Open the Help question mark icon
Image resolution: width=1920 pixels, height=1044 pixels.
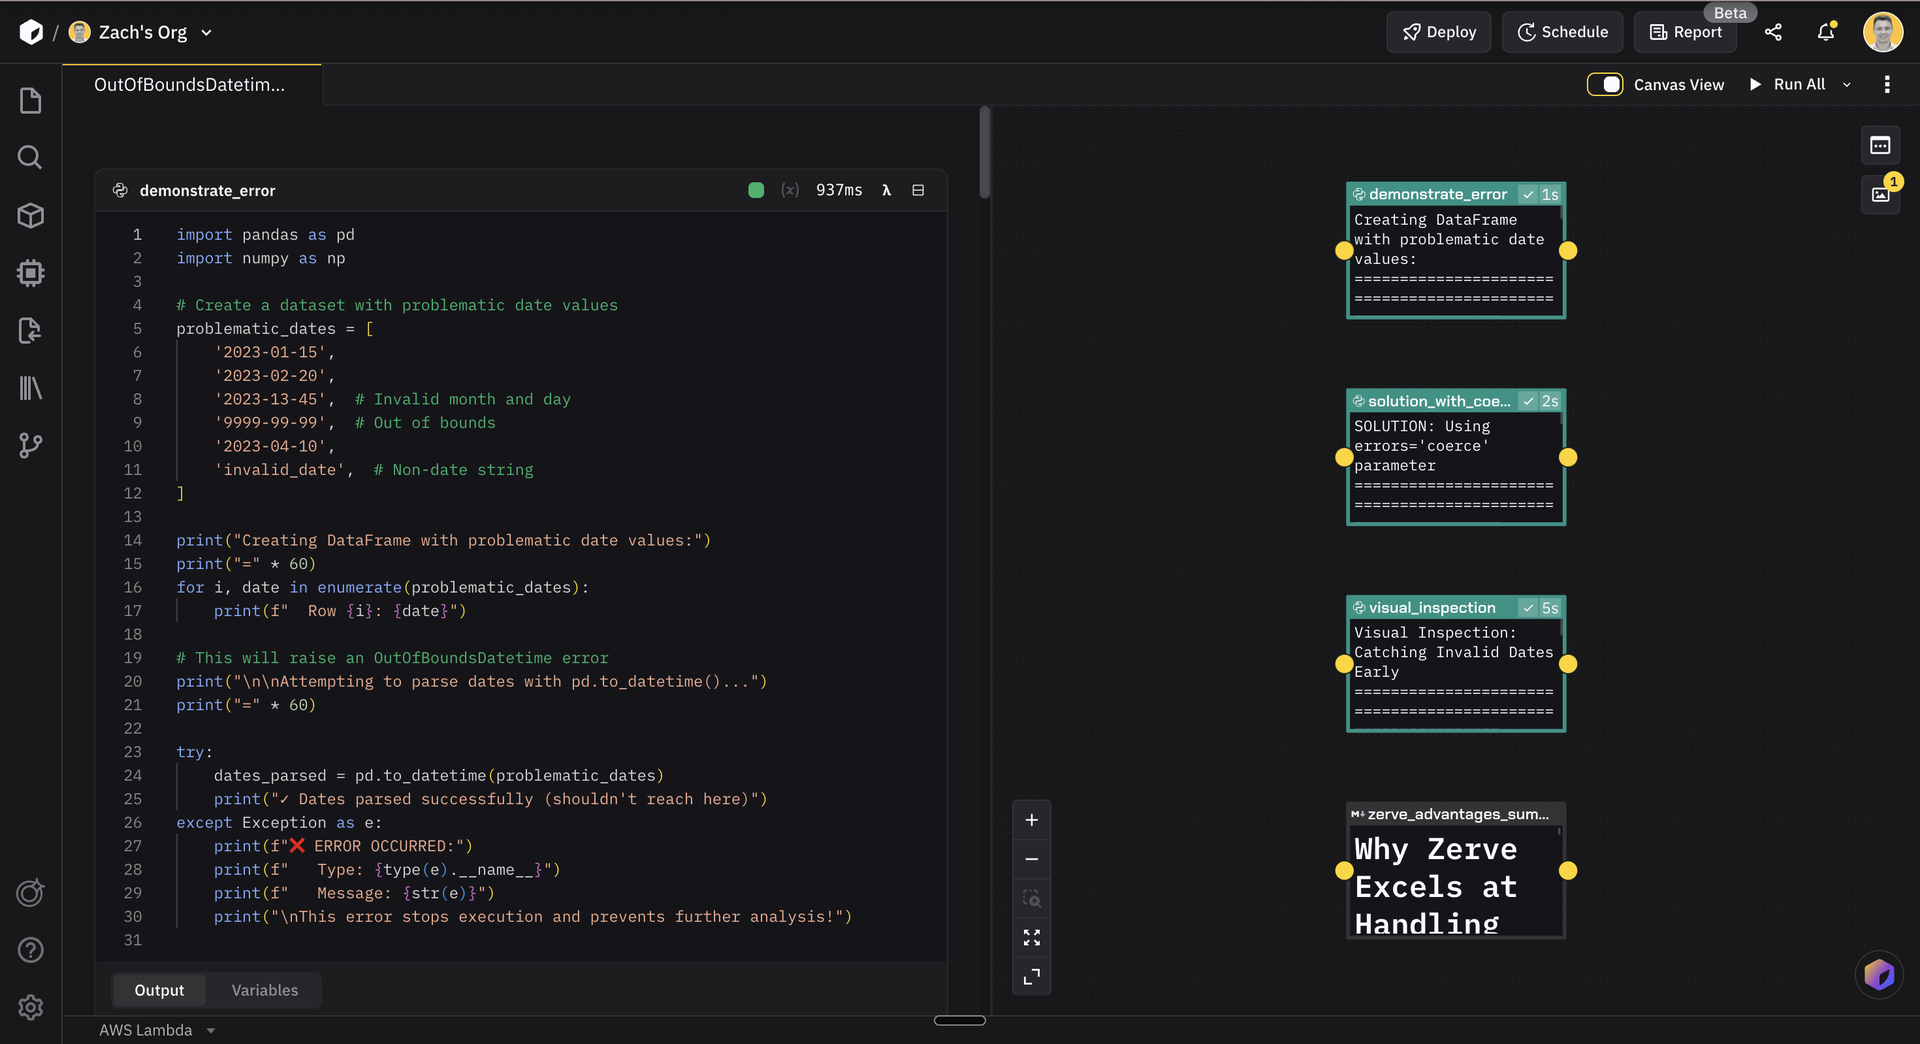tap(31, 950)
